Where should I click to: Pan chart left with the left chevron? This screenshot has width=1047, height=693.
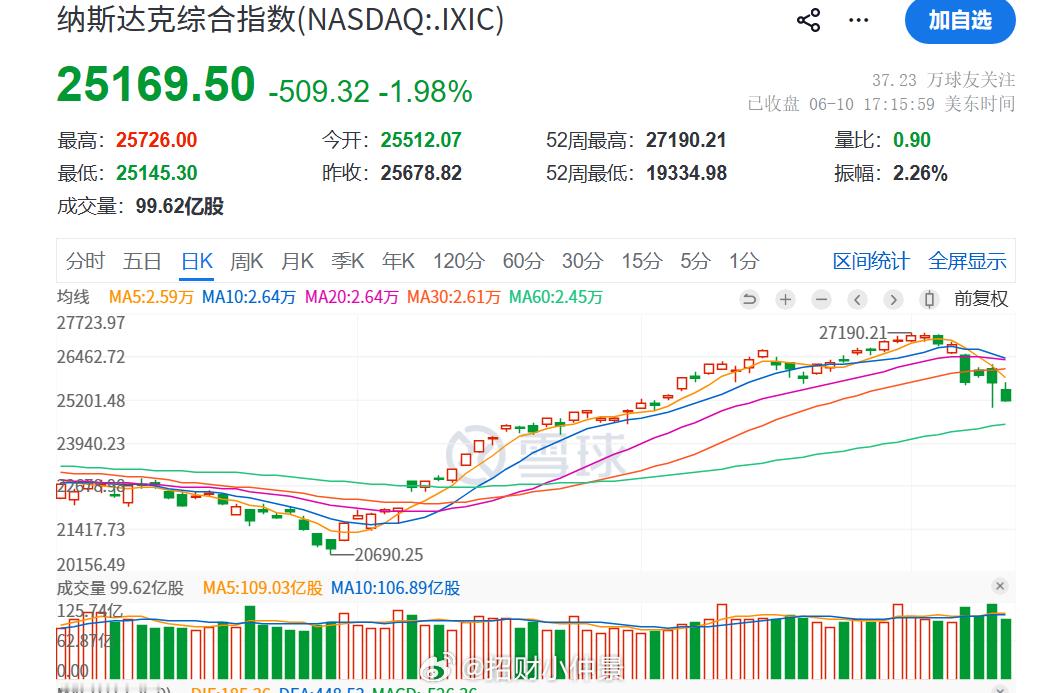click(x=858, y=299)
